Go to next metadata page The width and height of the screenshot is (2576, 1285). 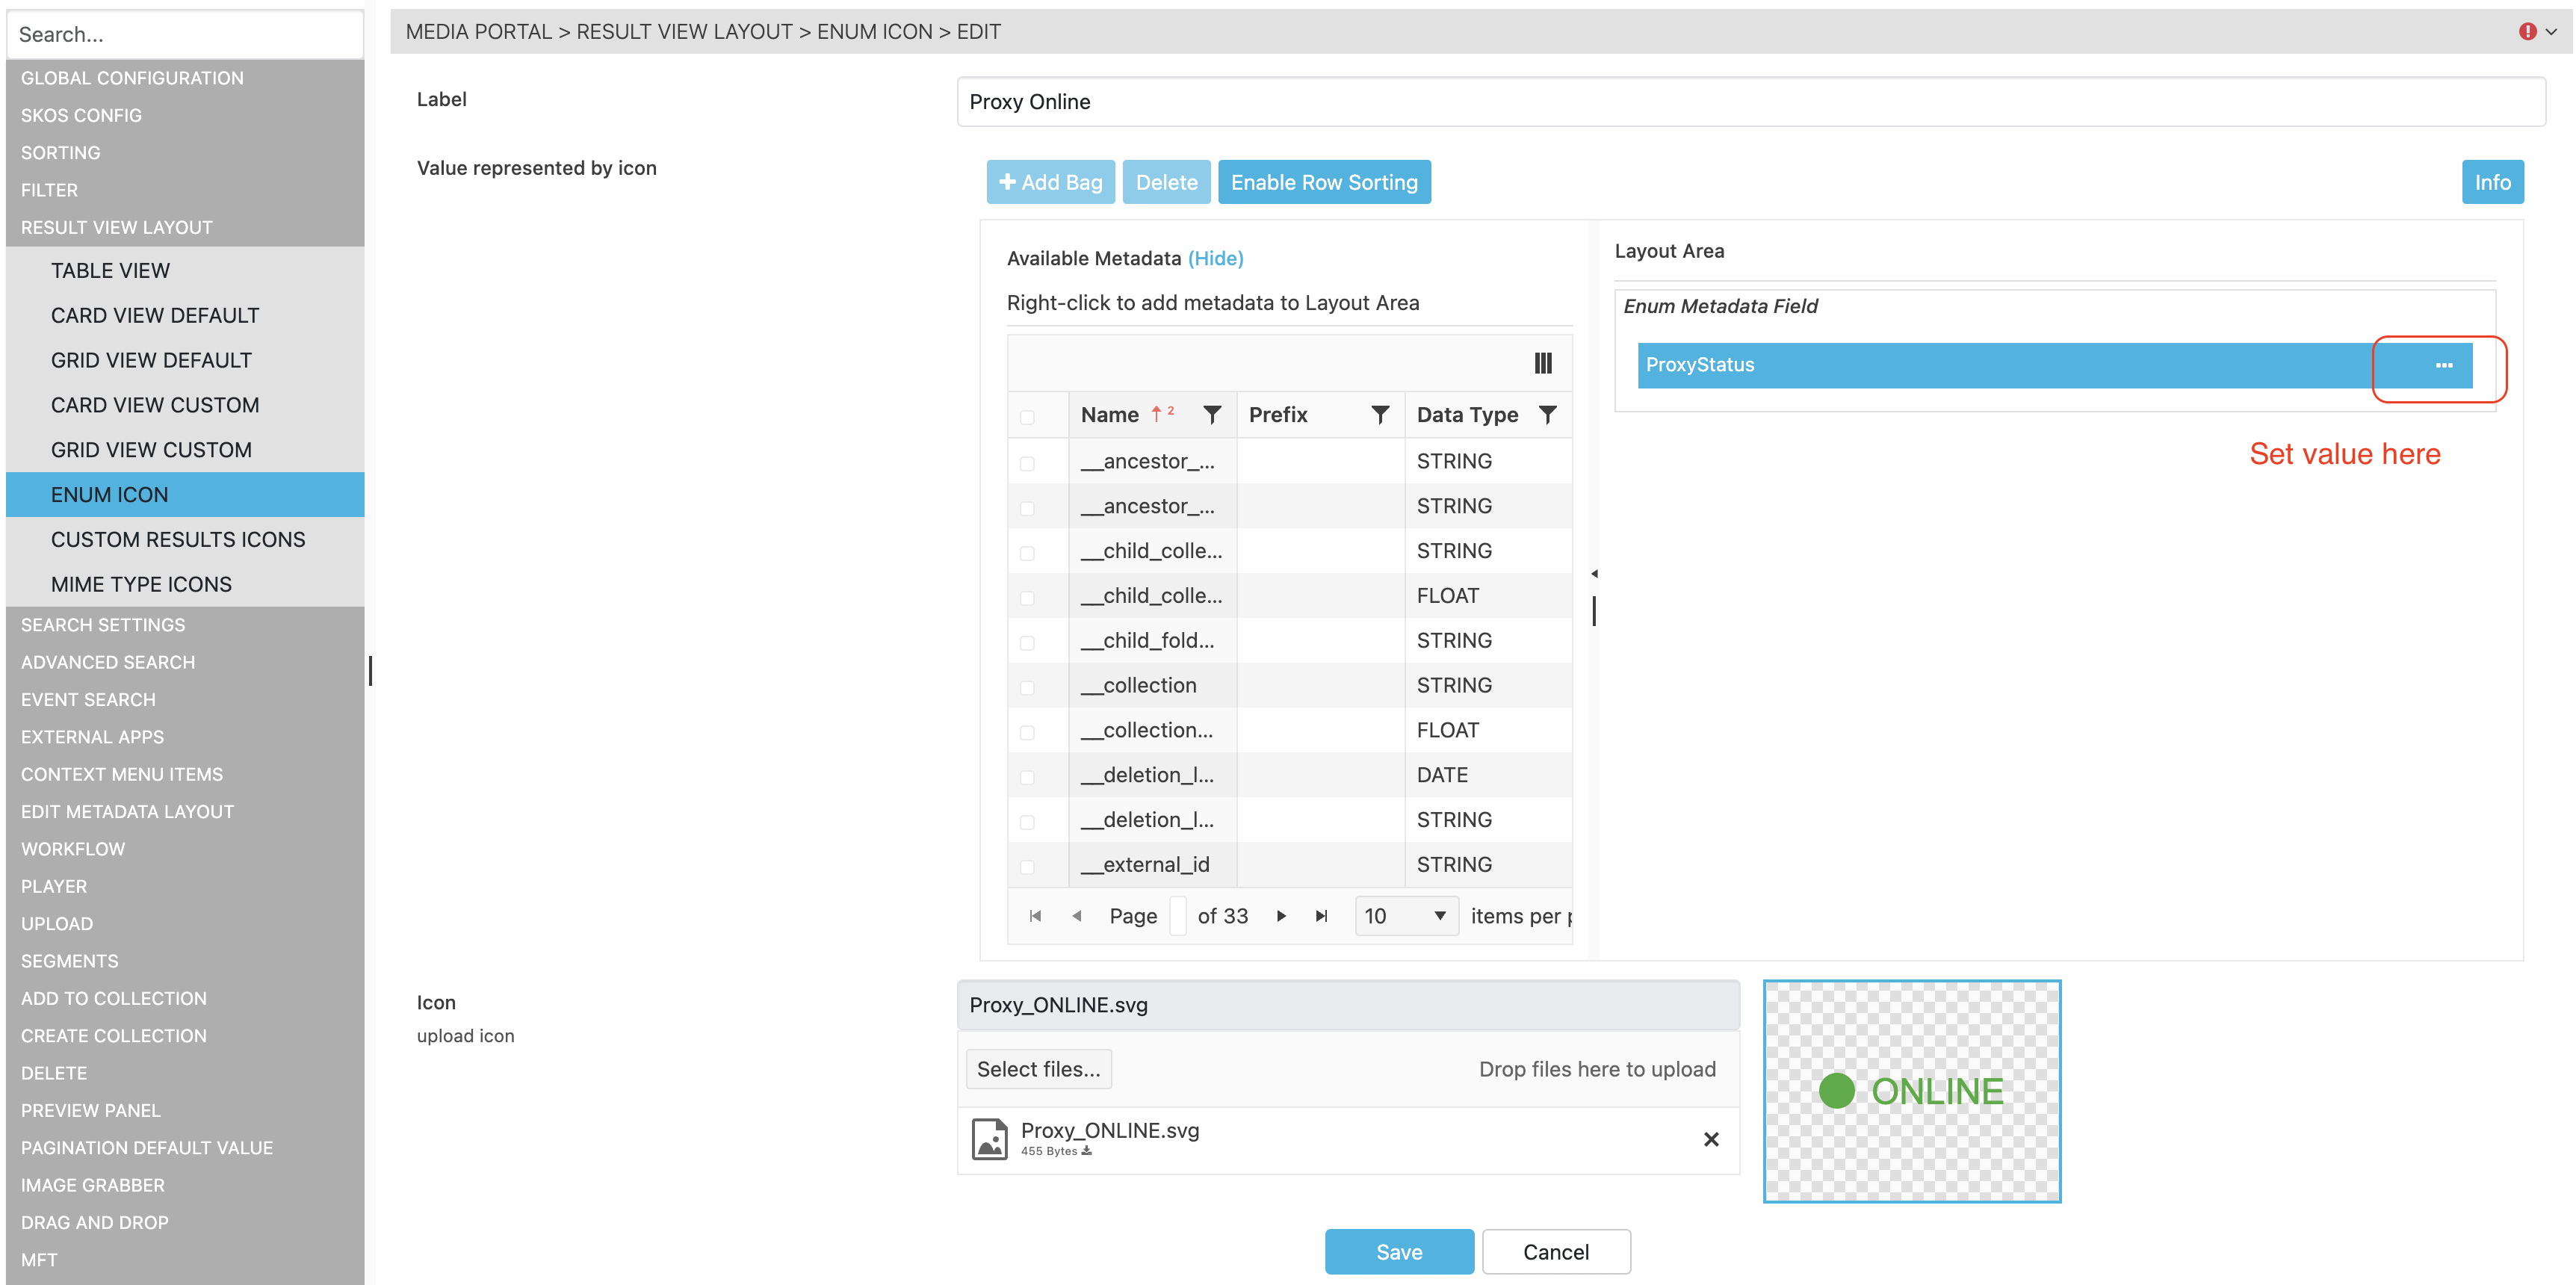[1281, 915]
